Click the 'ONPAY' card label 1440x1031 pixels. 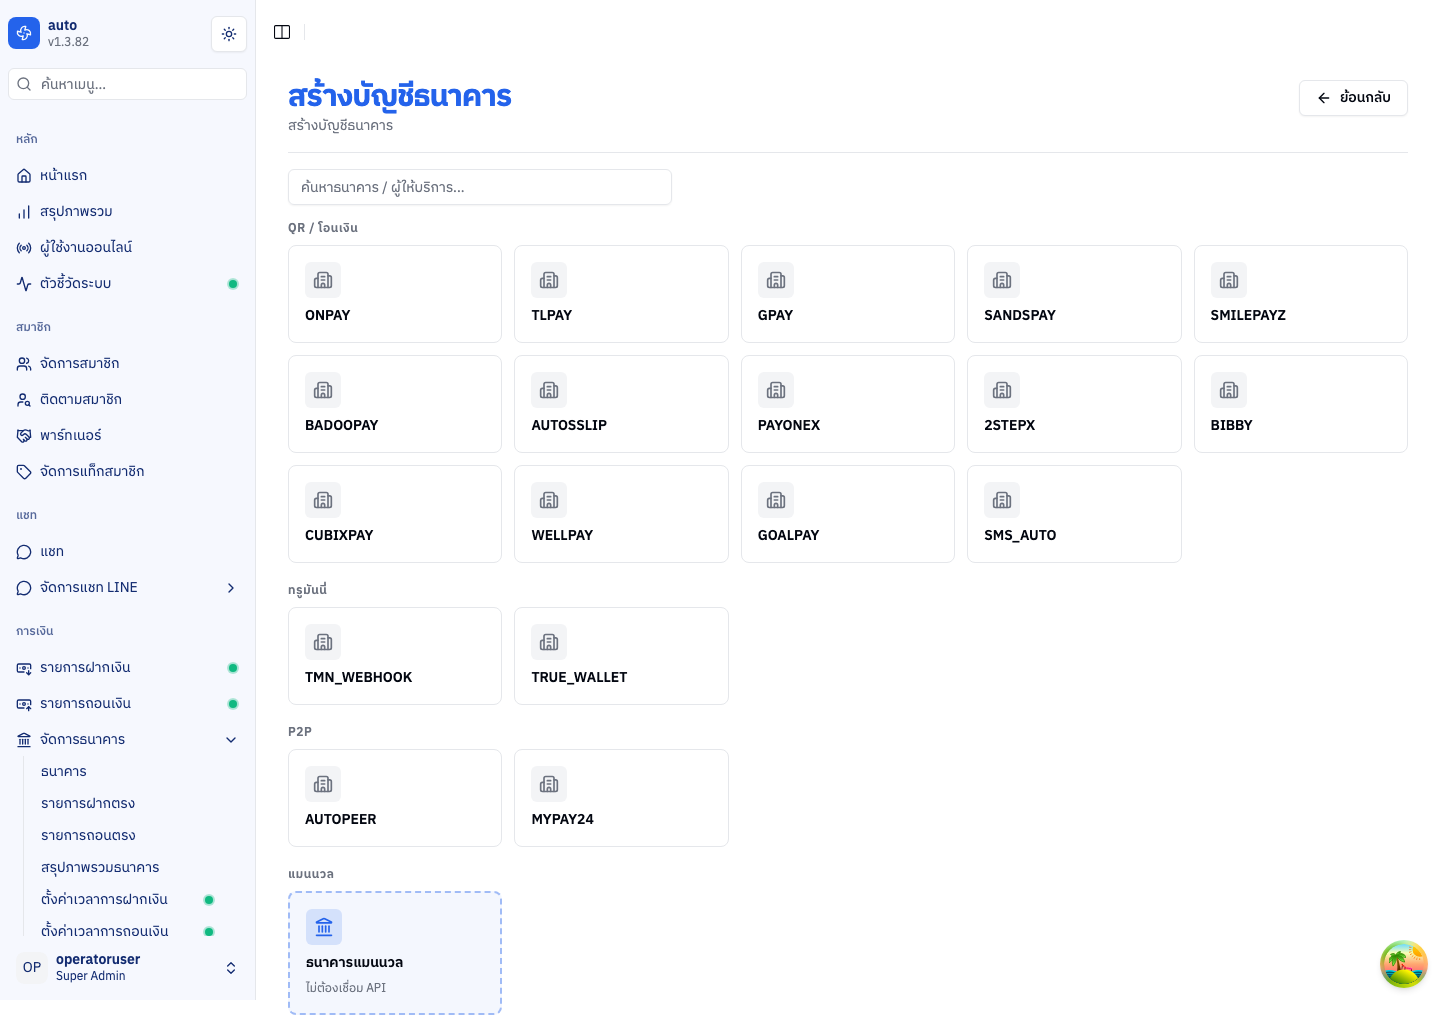pos(328,315)
